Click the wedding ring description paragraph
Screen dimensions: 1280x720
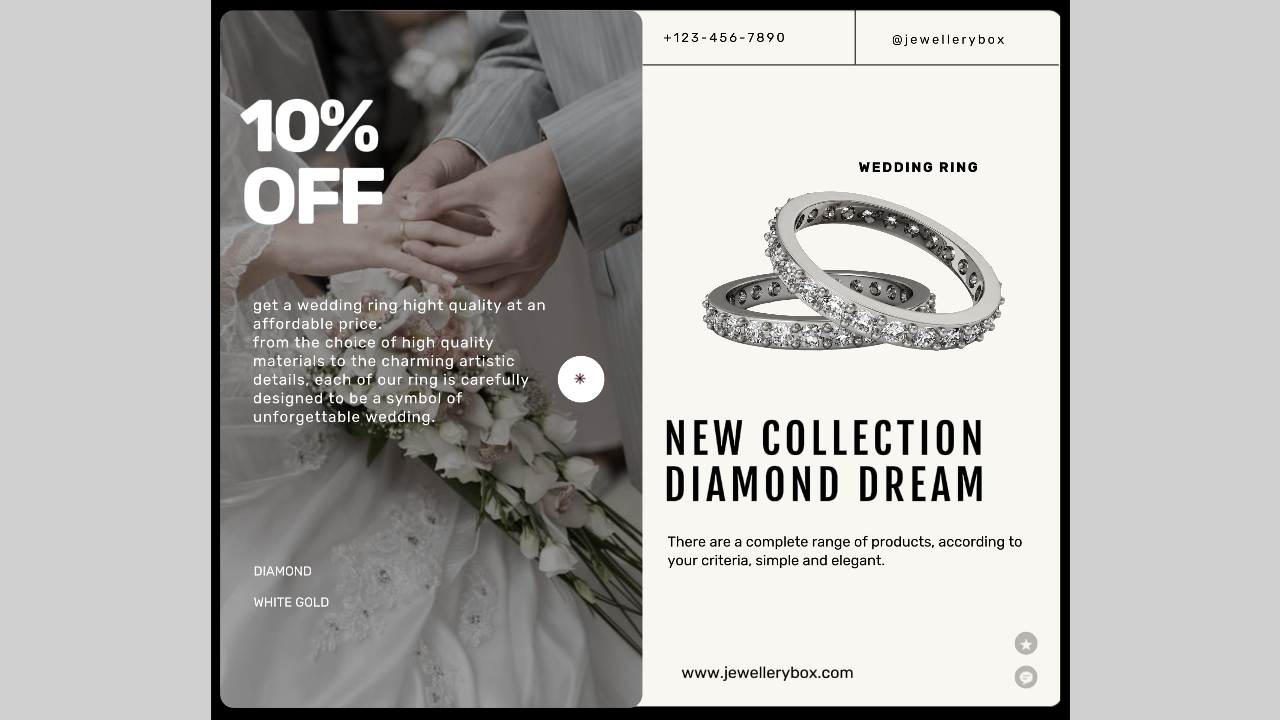399,361
